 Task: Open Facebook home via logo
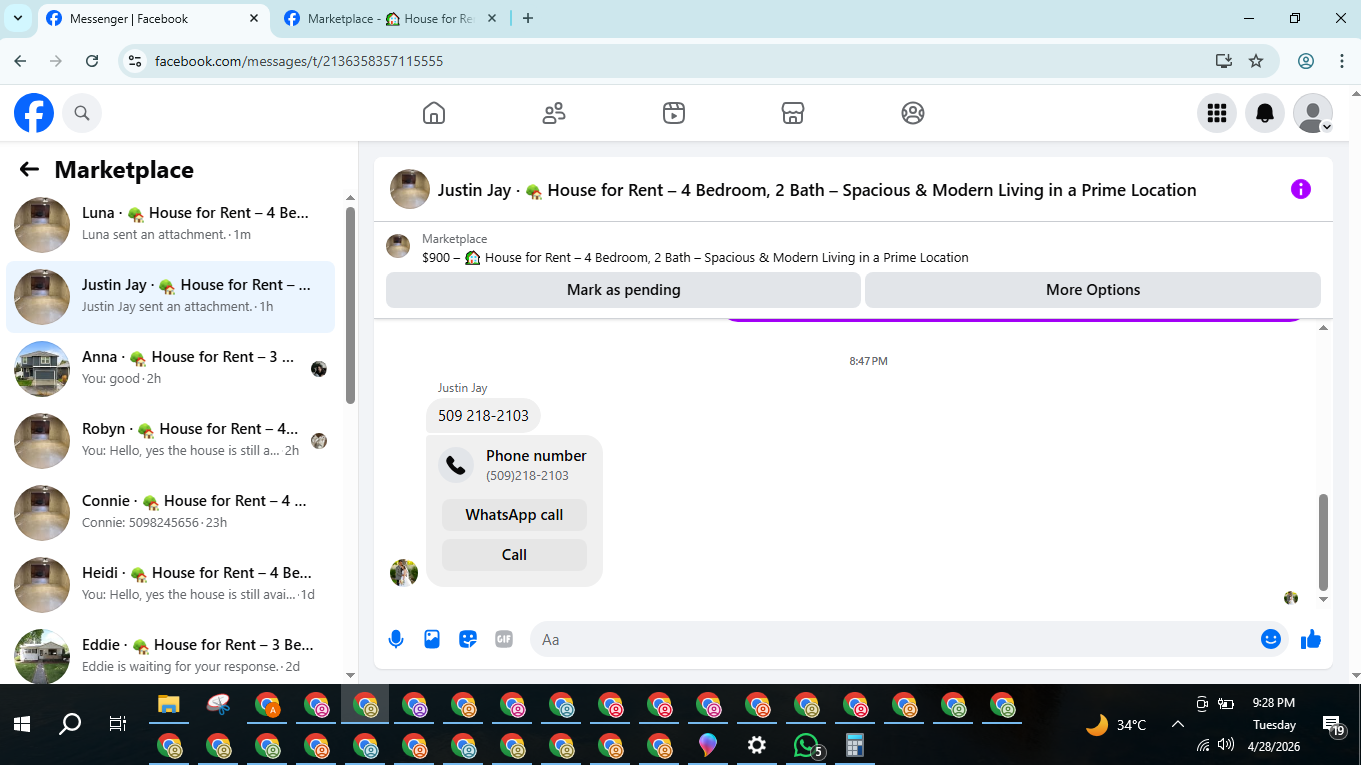click(34, 113)
